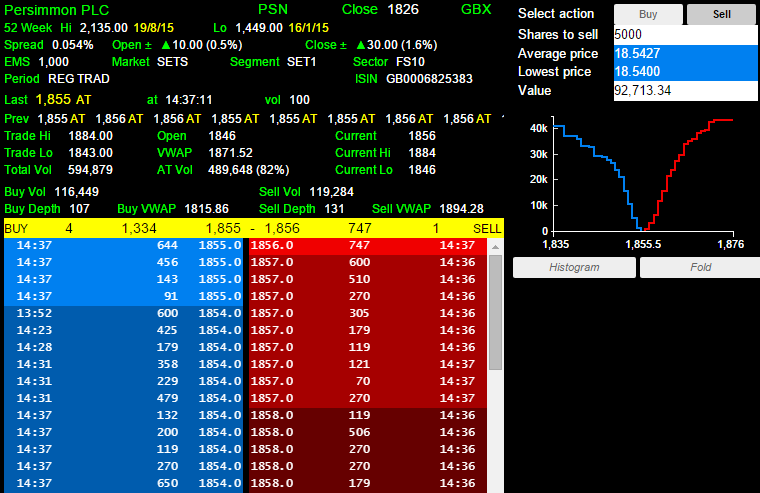
Task: Click sell order 1858.0 with volume 506
Action: coord(368,432)
